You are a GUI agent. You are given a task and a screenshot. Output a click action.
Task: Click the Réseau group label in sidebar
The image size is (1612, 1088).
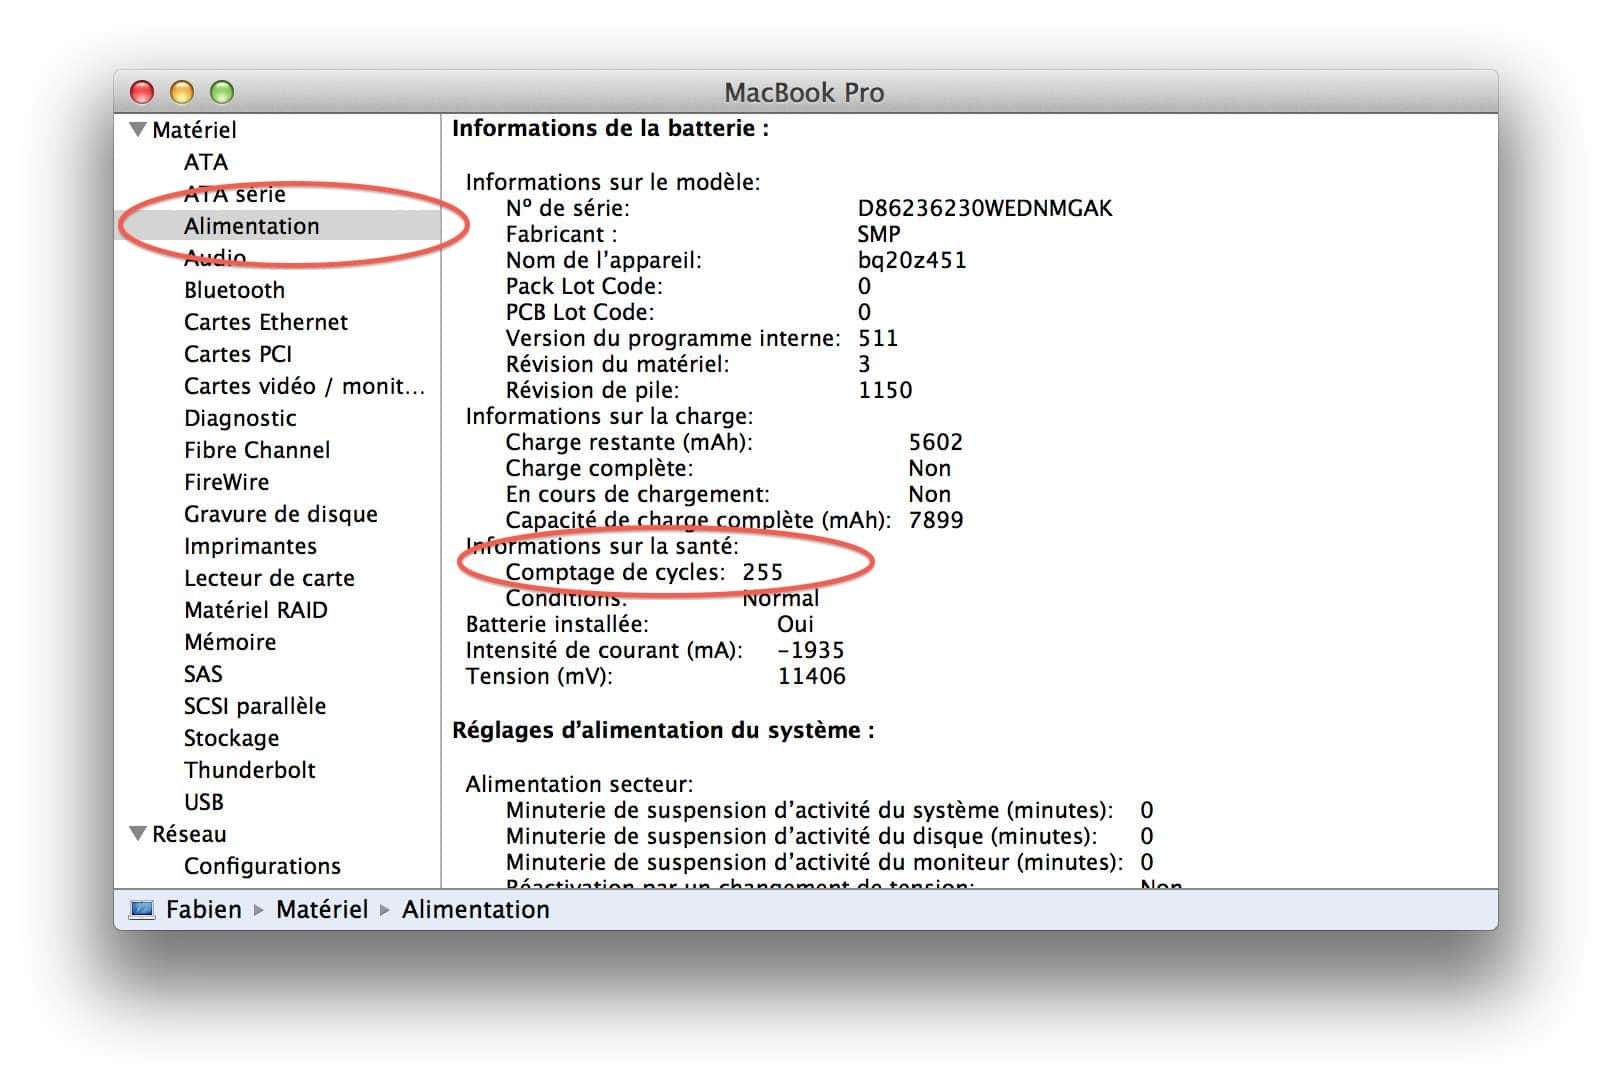189,834
